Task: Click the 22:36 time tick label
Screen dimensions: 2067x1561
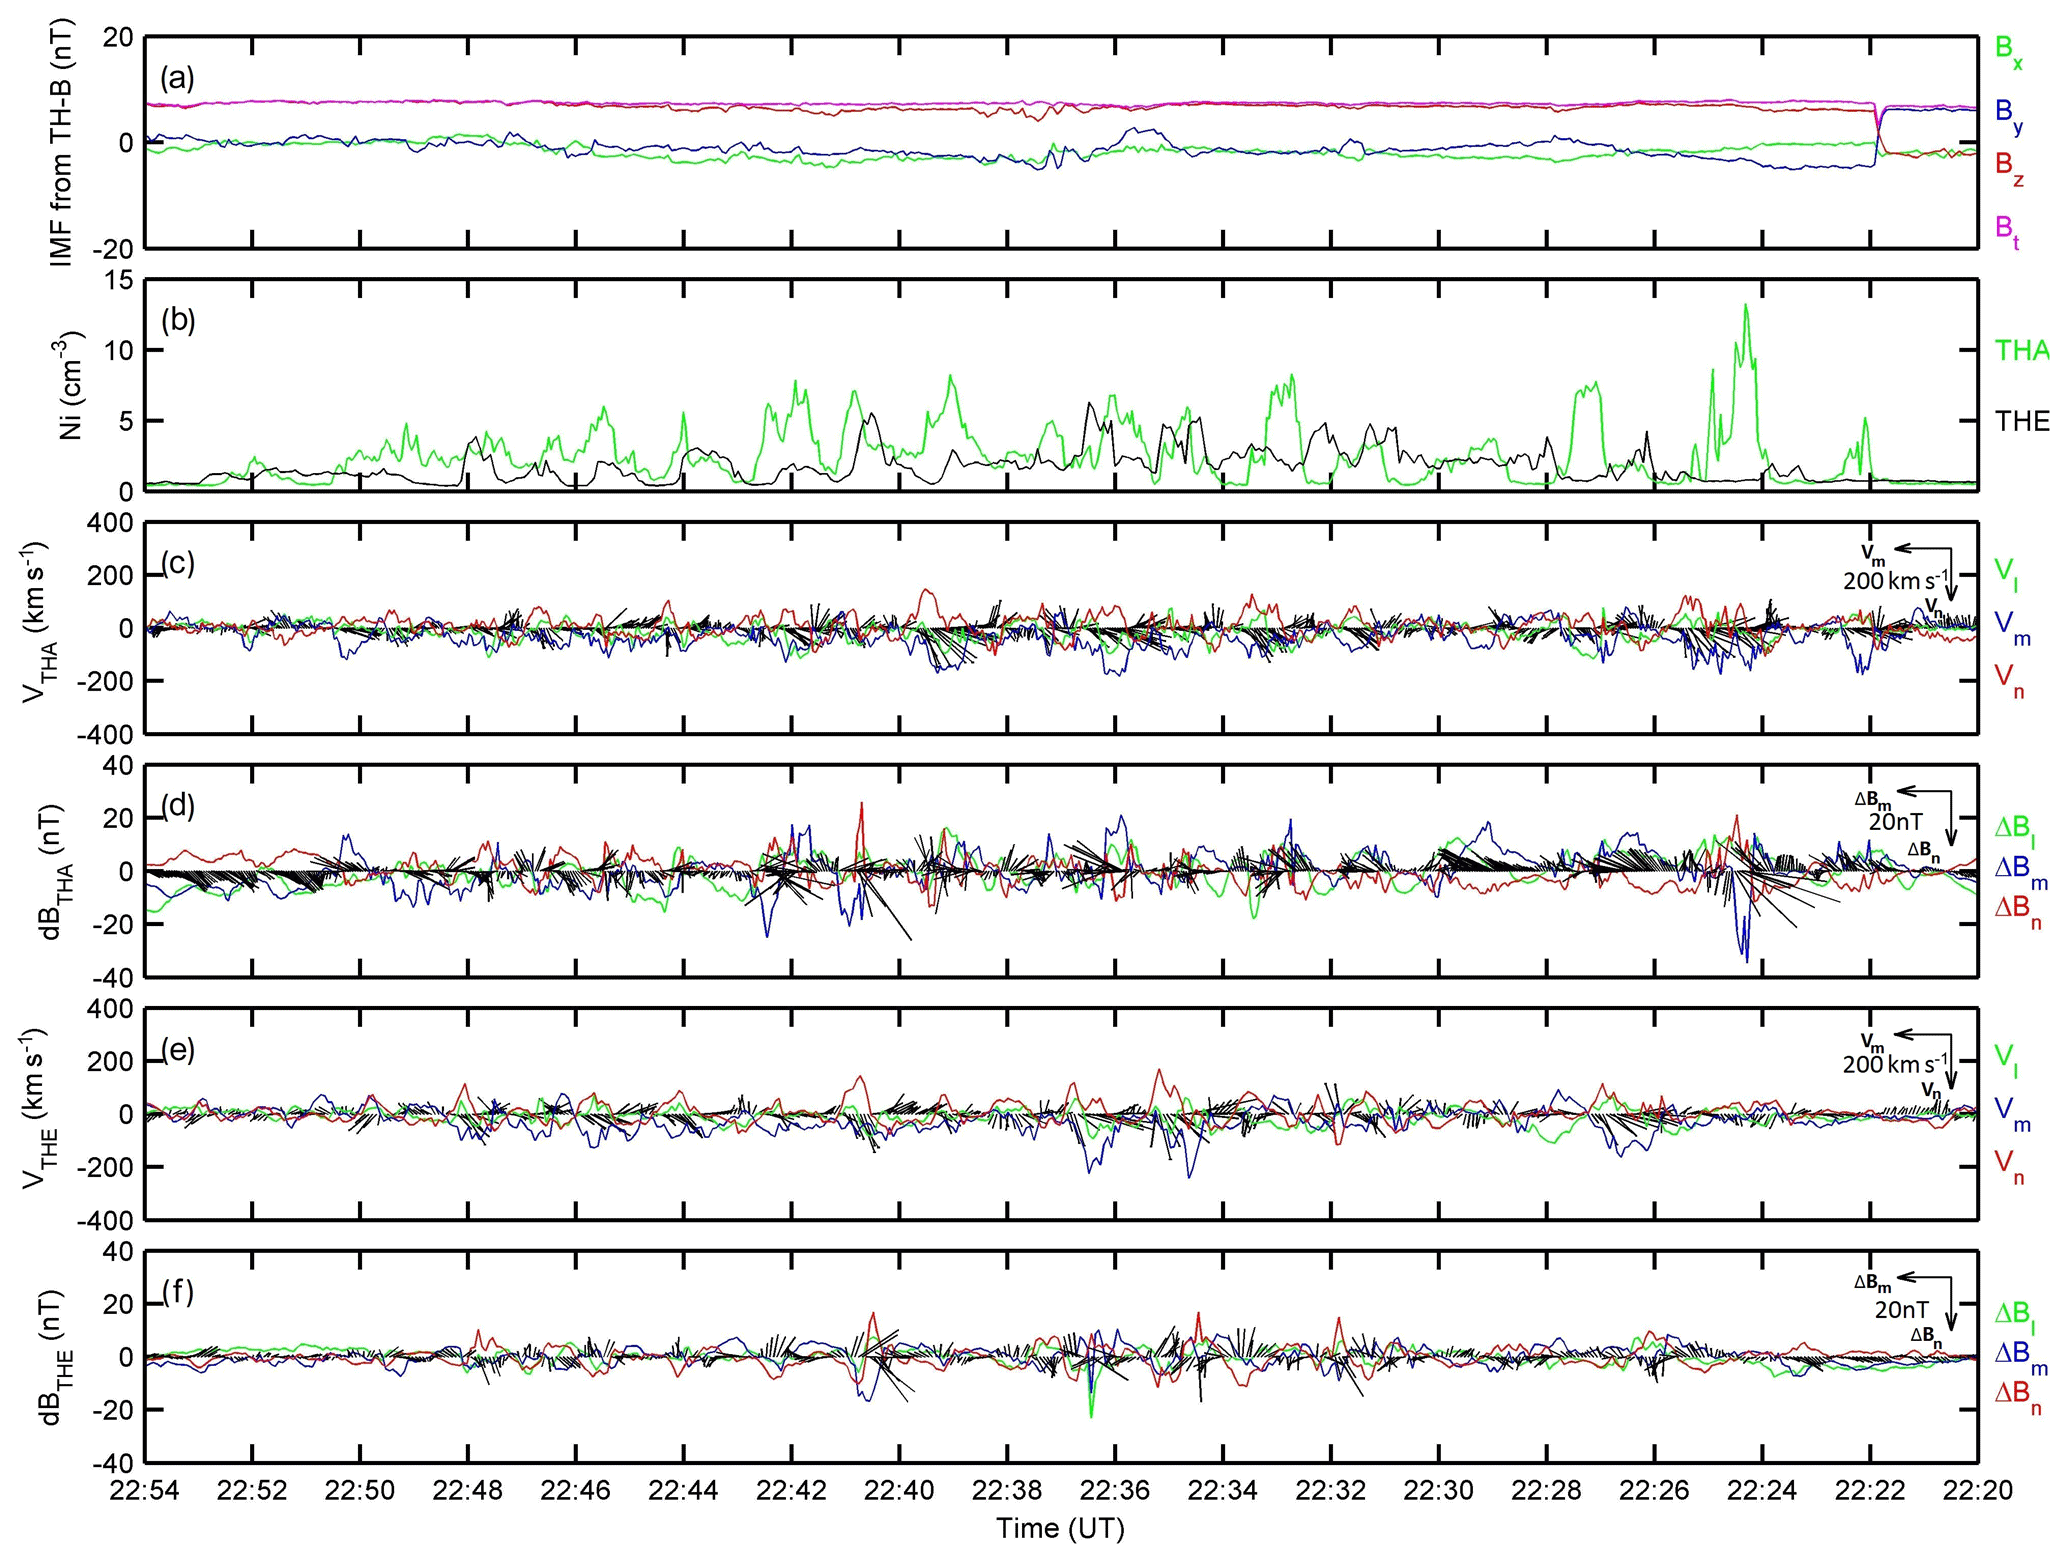Action: (x=1115, y=1491)
